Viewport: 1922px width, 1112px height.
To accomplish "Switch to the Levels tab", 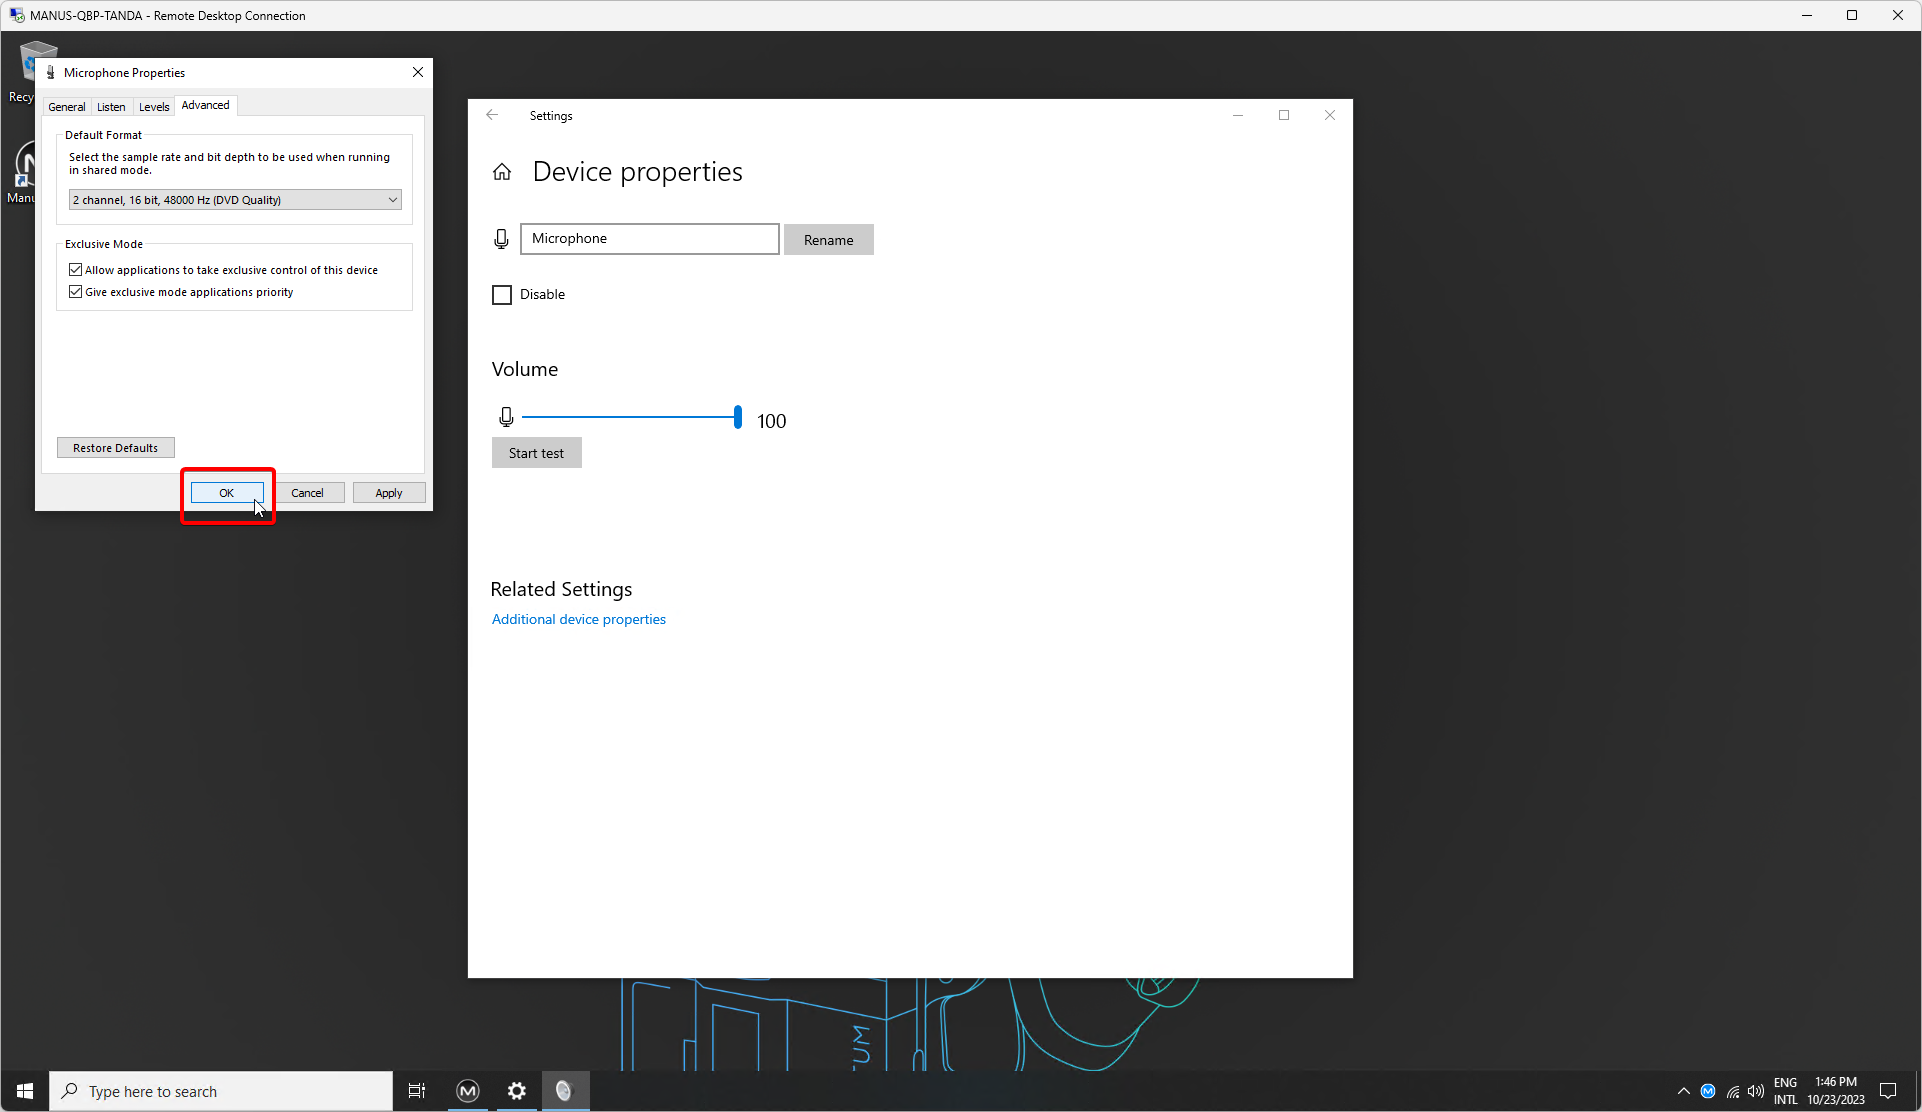I will click(154, 107).
